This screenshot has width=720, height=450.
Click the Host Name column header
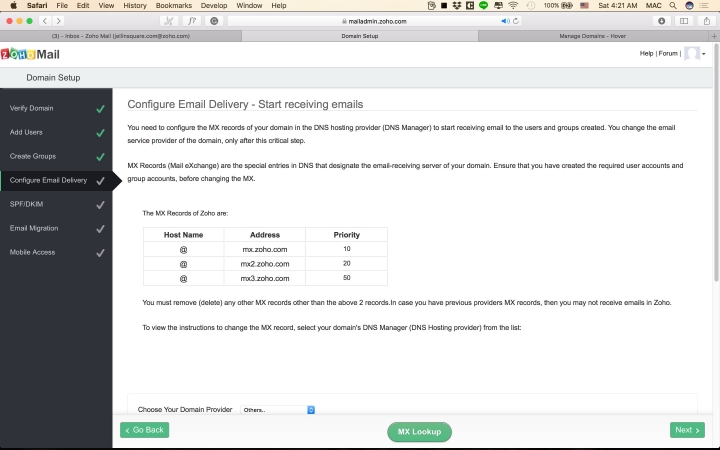point(183,235)
